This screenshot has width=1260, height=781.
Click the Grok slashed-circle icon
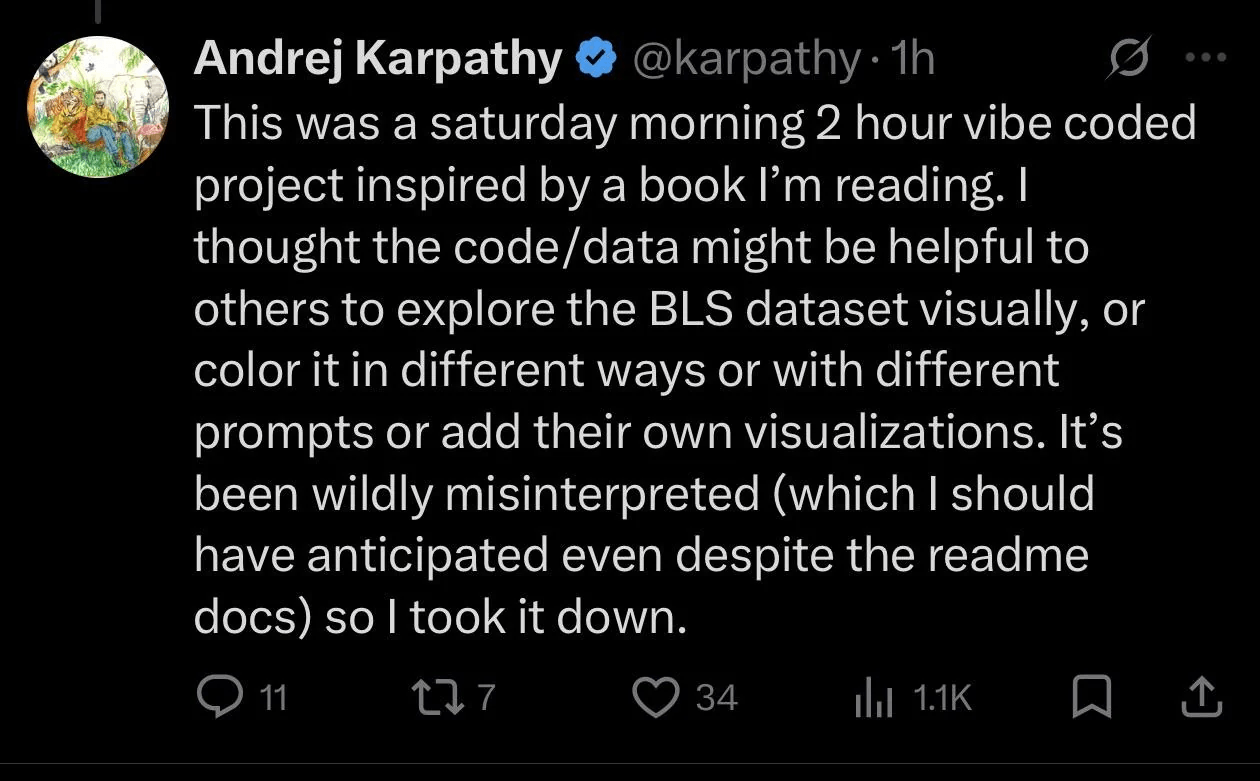(x=1132, y=60)
